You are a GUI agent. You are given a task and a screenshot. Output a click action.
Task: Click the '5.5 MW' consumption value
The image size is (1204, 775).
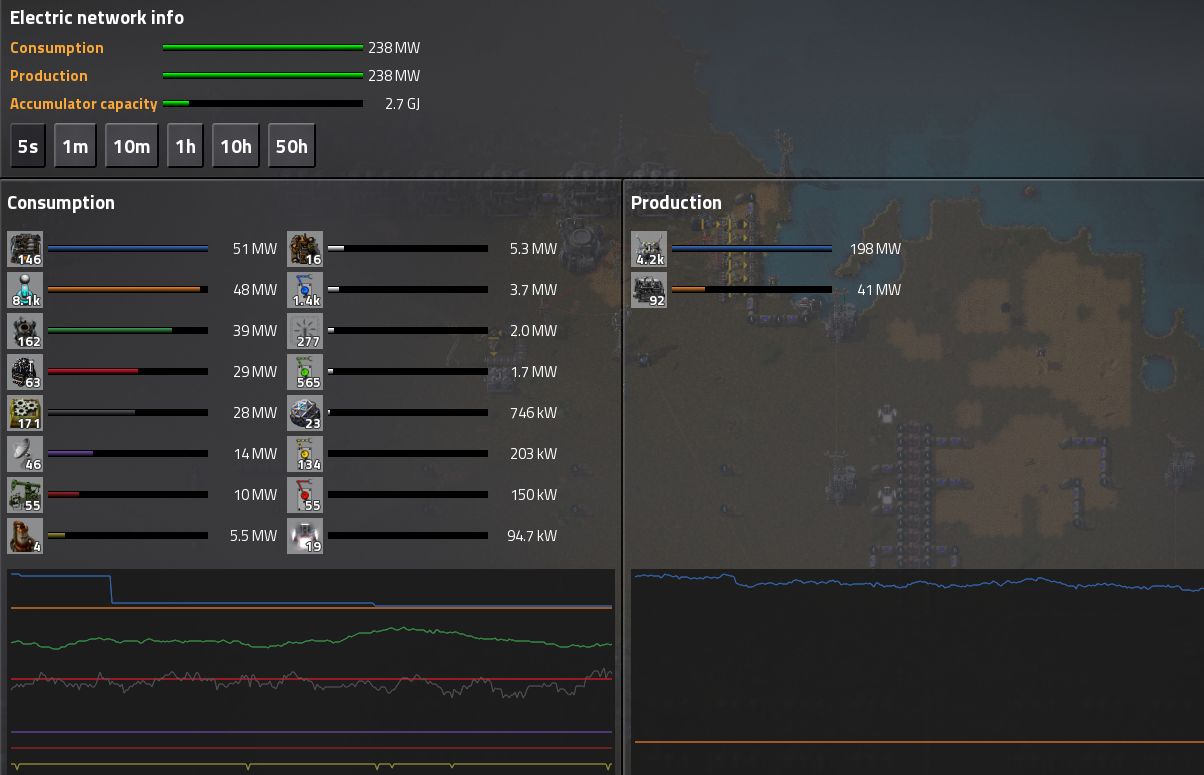(x=253, y=536)
